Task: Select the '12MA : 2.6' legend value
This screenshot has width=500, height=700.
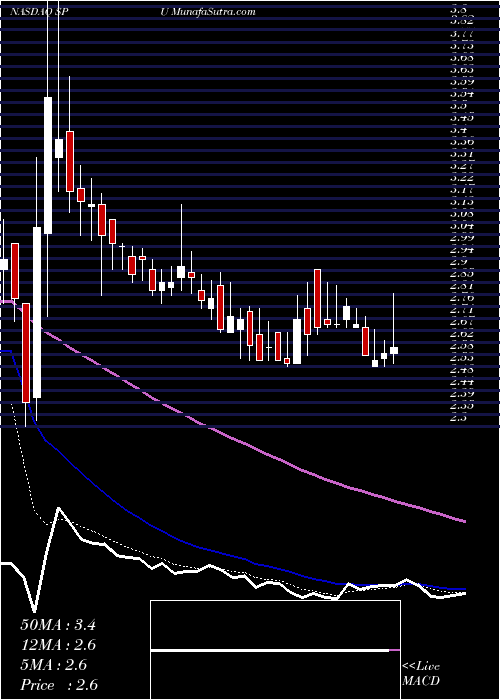Action: tap(59, 645)
